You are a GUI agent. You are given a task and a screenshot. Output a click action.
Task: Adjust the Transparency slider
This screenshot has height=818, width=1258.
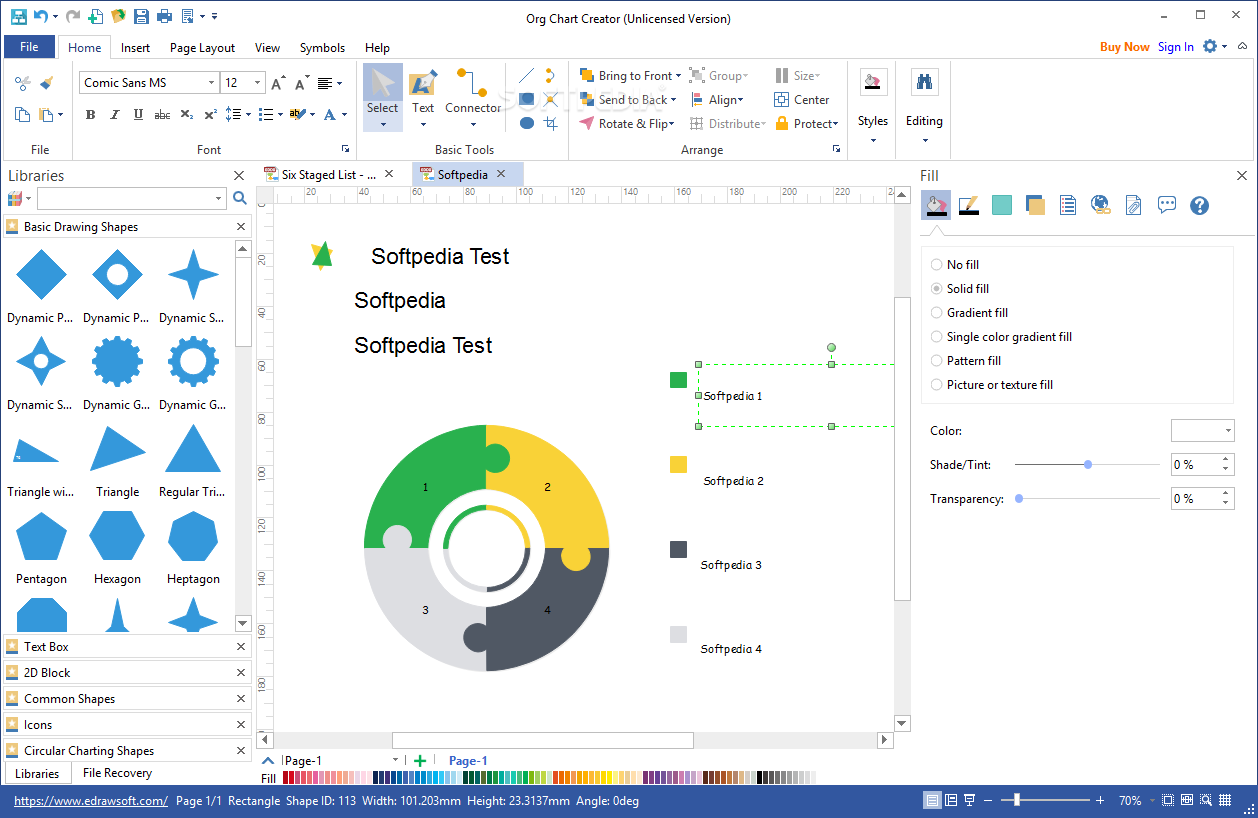(x=1019, y=499)
